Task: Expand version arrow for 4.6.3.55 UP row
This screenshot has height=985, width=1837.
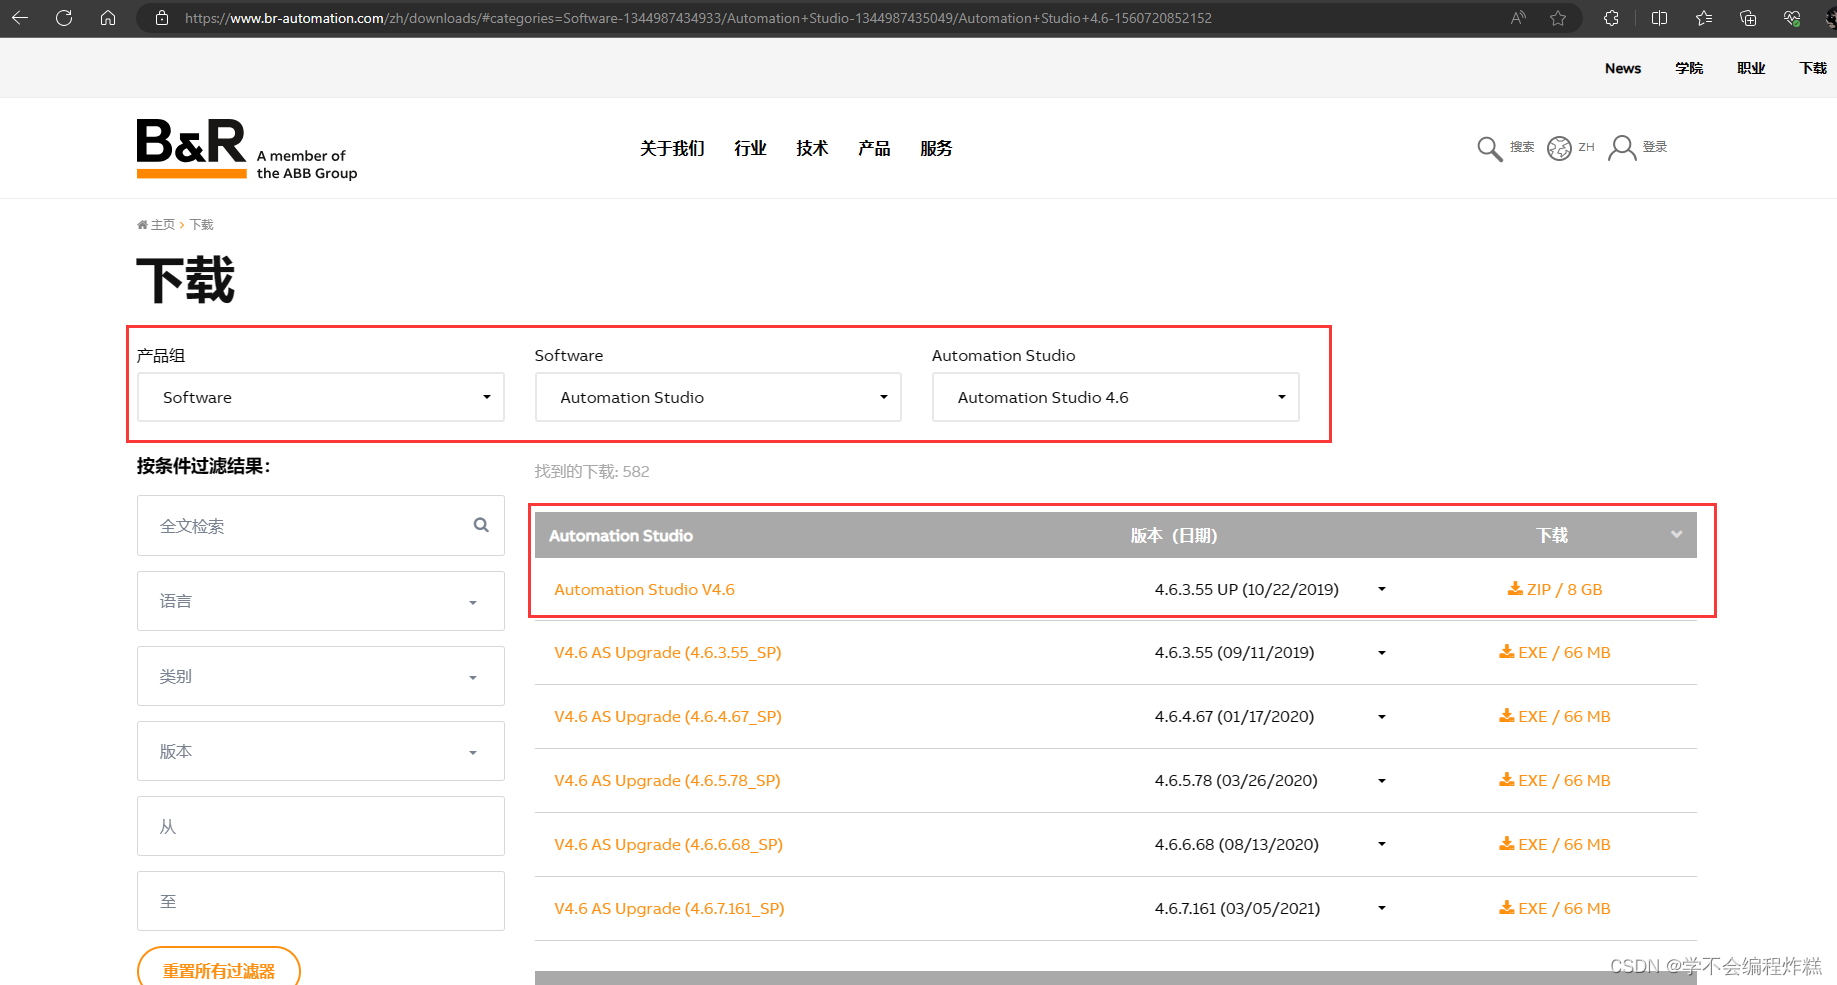Action: coord(1382,589)
